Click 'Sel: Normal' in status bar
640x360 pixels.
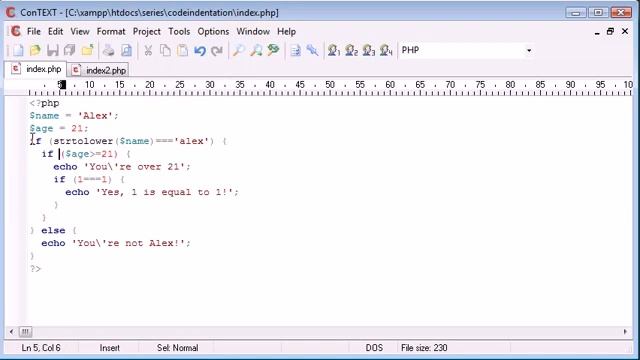[x=178, y=348]
